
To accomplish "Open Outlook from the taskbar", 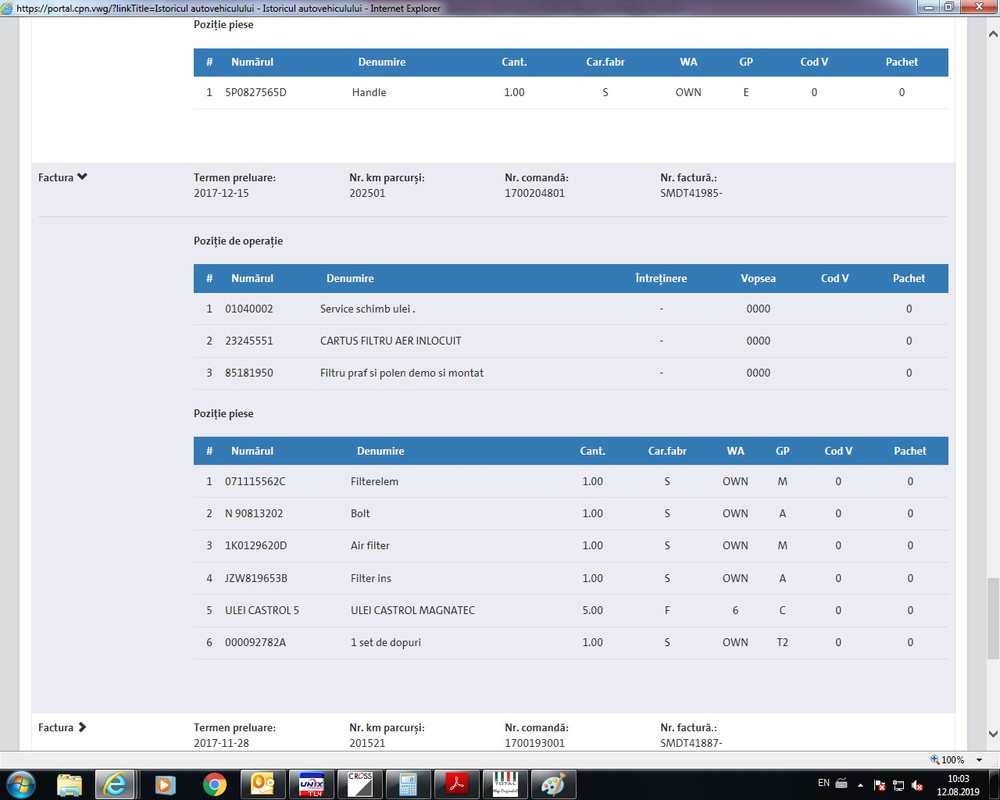I will (263, 784).
